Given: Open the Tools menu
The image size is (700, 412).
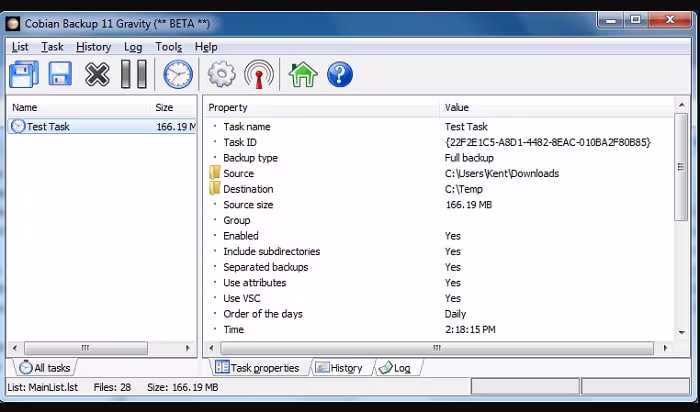Looking at the screenshot, I should (x=168, y=47).
